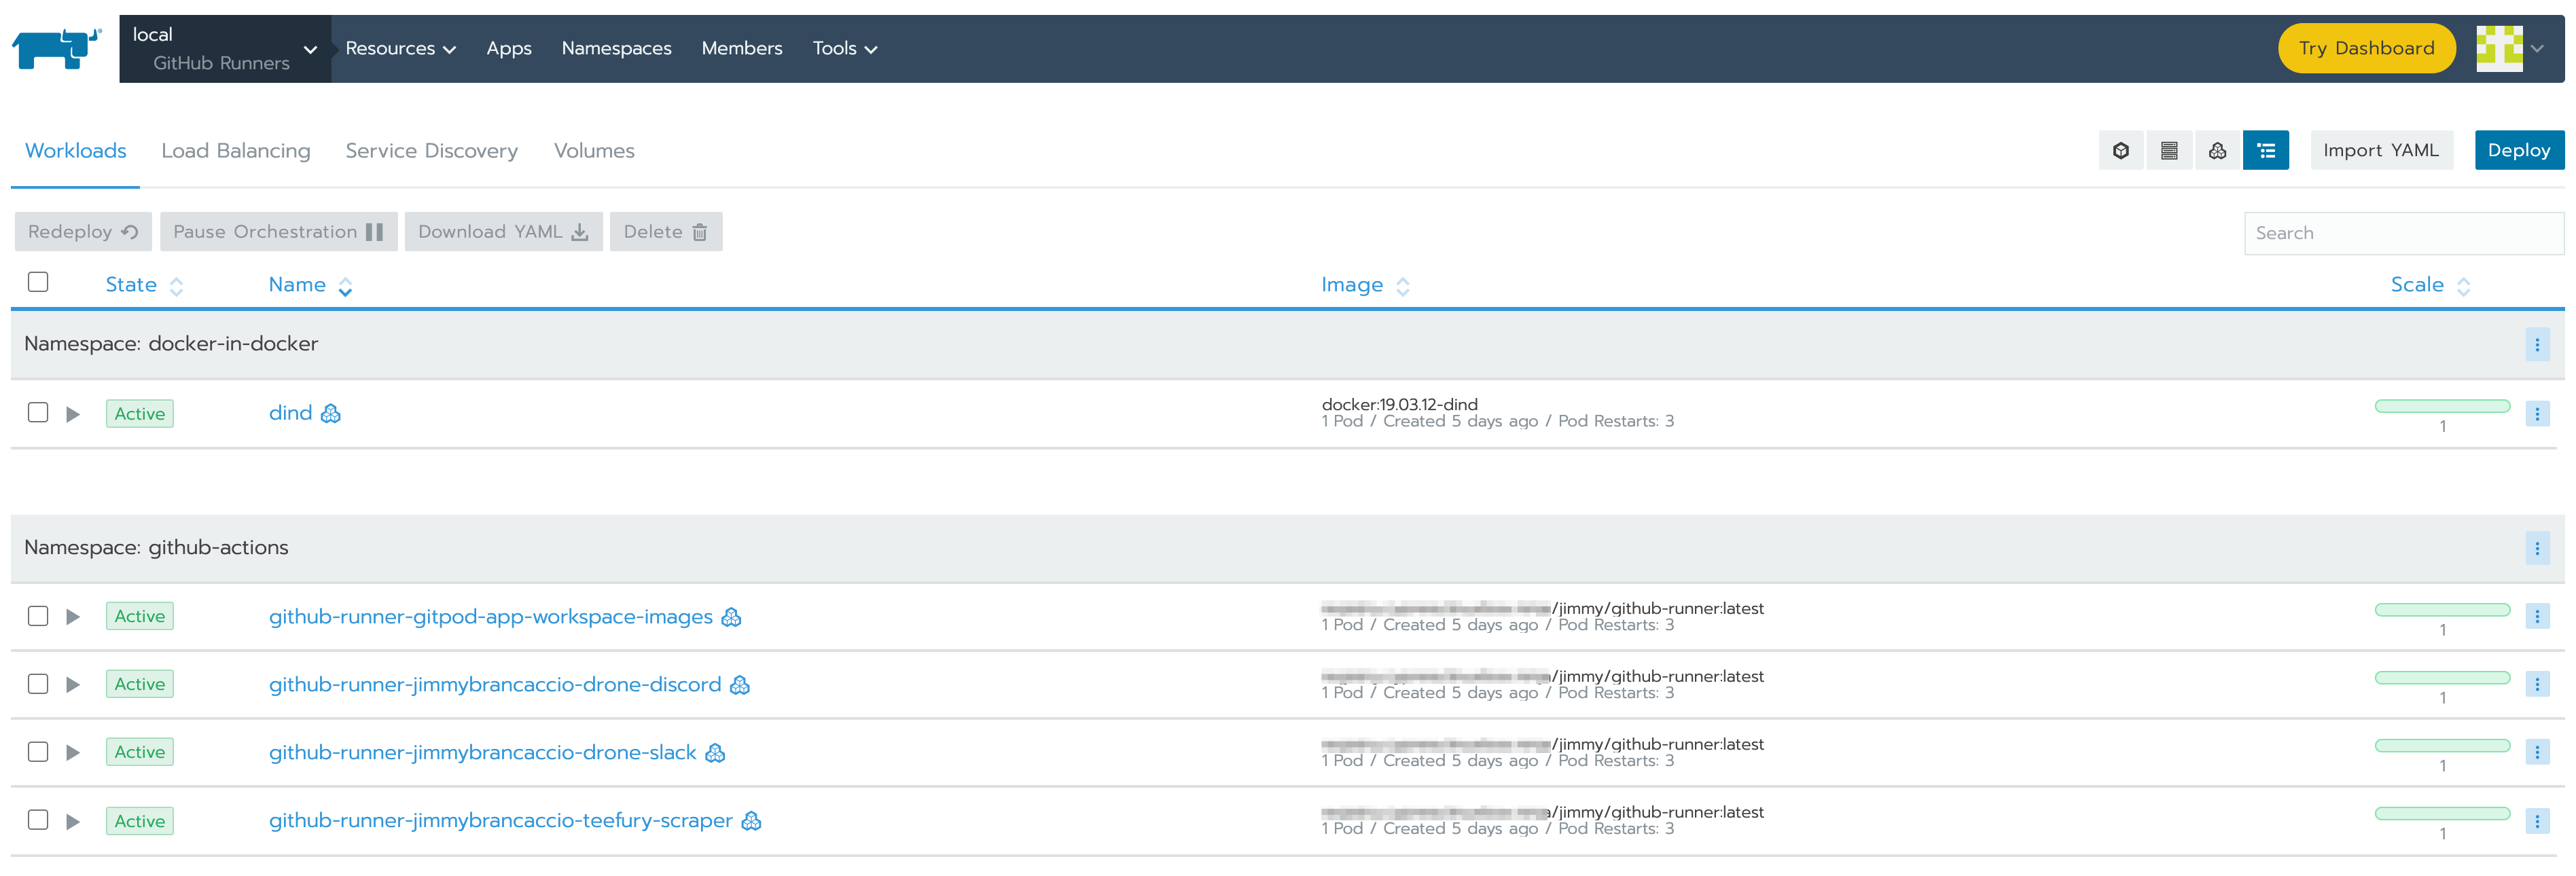The image size is (2576, 876).
Task: Switch to the Load Balancing tab
Action: coord(236,151)
